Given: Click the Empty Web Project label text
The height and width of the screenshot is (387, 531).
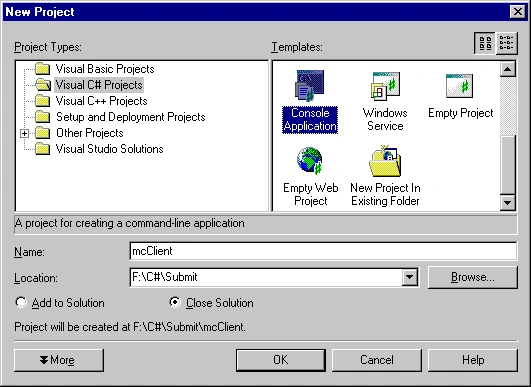Looking at the screenshot, I should (311, 194).
